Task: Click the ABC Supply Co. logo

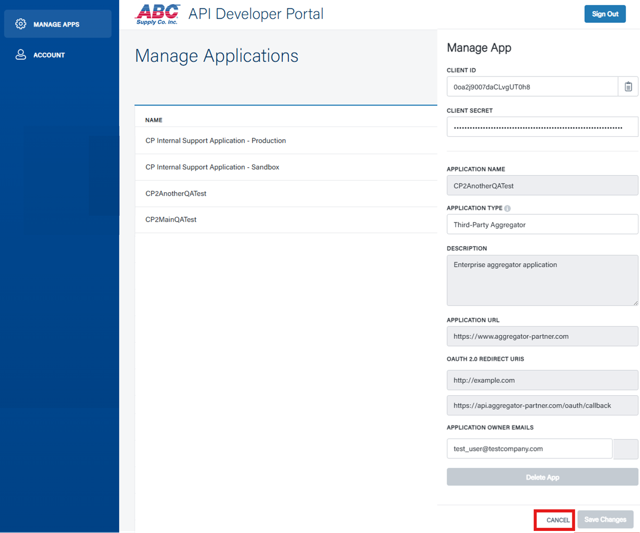Action: point(158,14)
